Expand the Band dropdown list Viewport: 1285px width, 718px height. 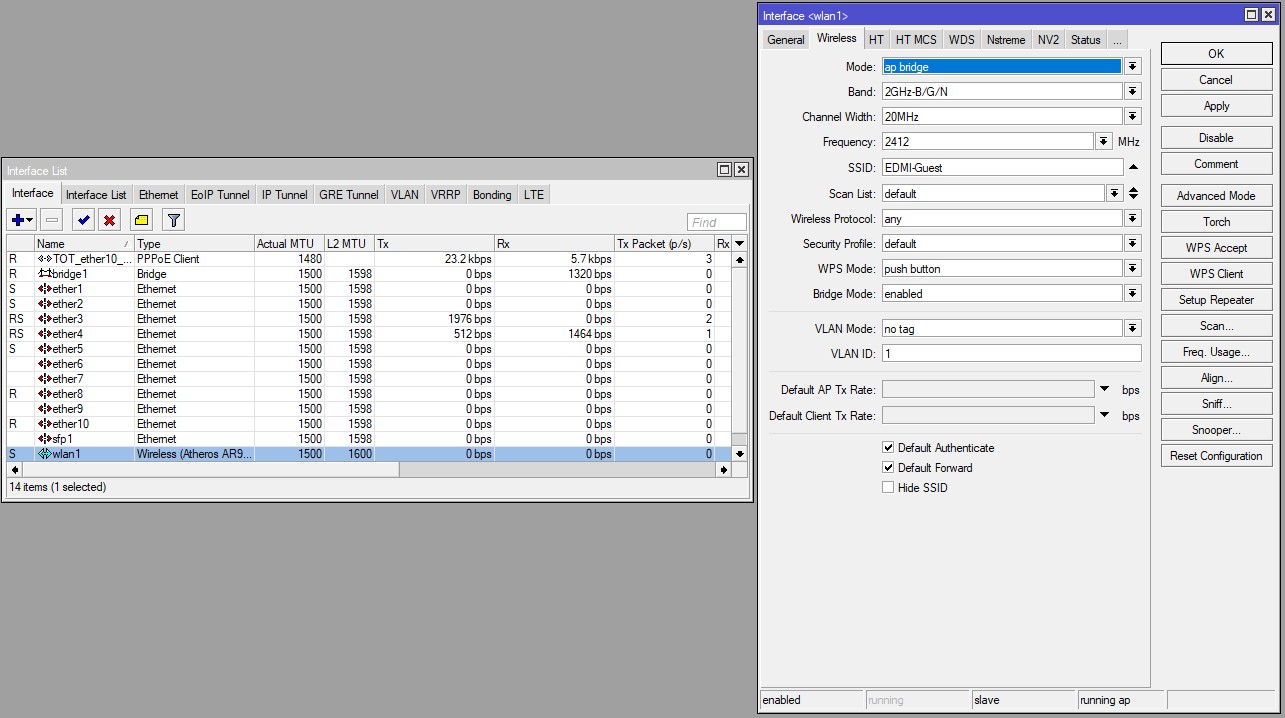(1133, 92)
